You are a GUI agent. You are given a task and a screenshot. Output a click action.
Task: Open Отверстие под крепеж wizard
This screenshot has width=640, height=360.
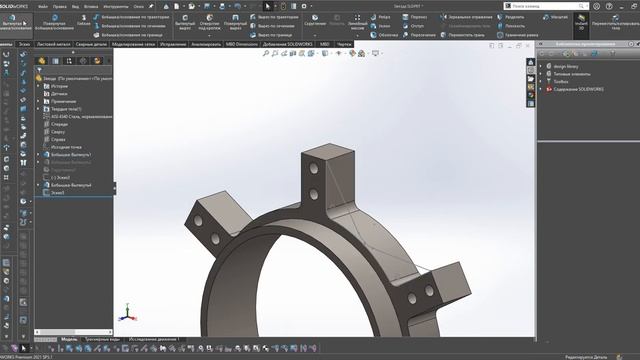(x=209, y=23)
